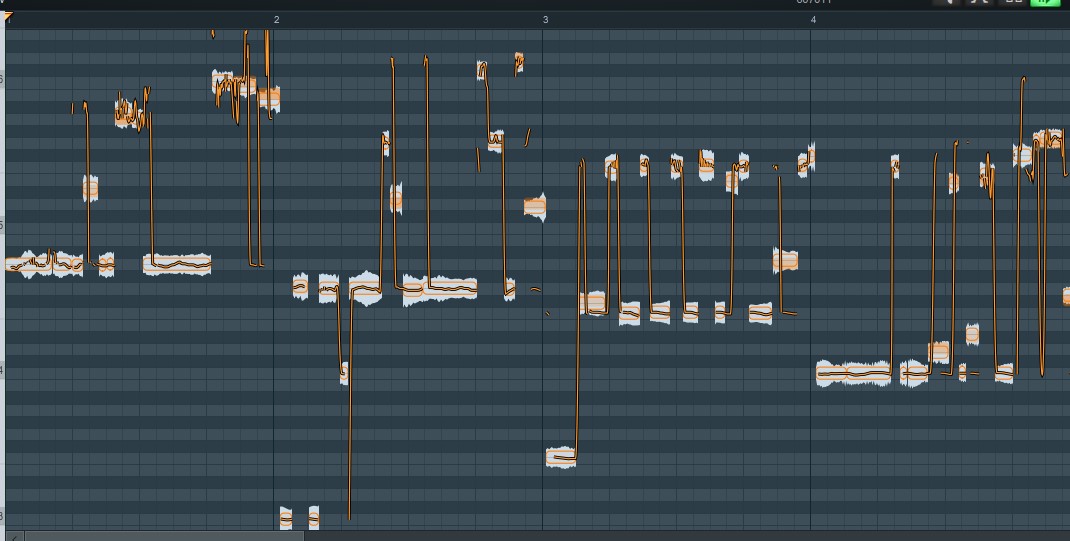The image size is (1070, 541).
Task: Click the second icon in the top-right toolbar
Action: 980,2
